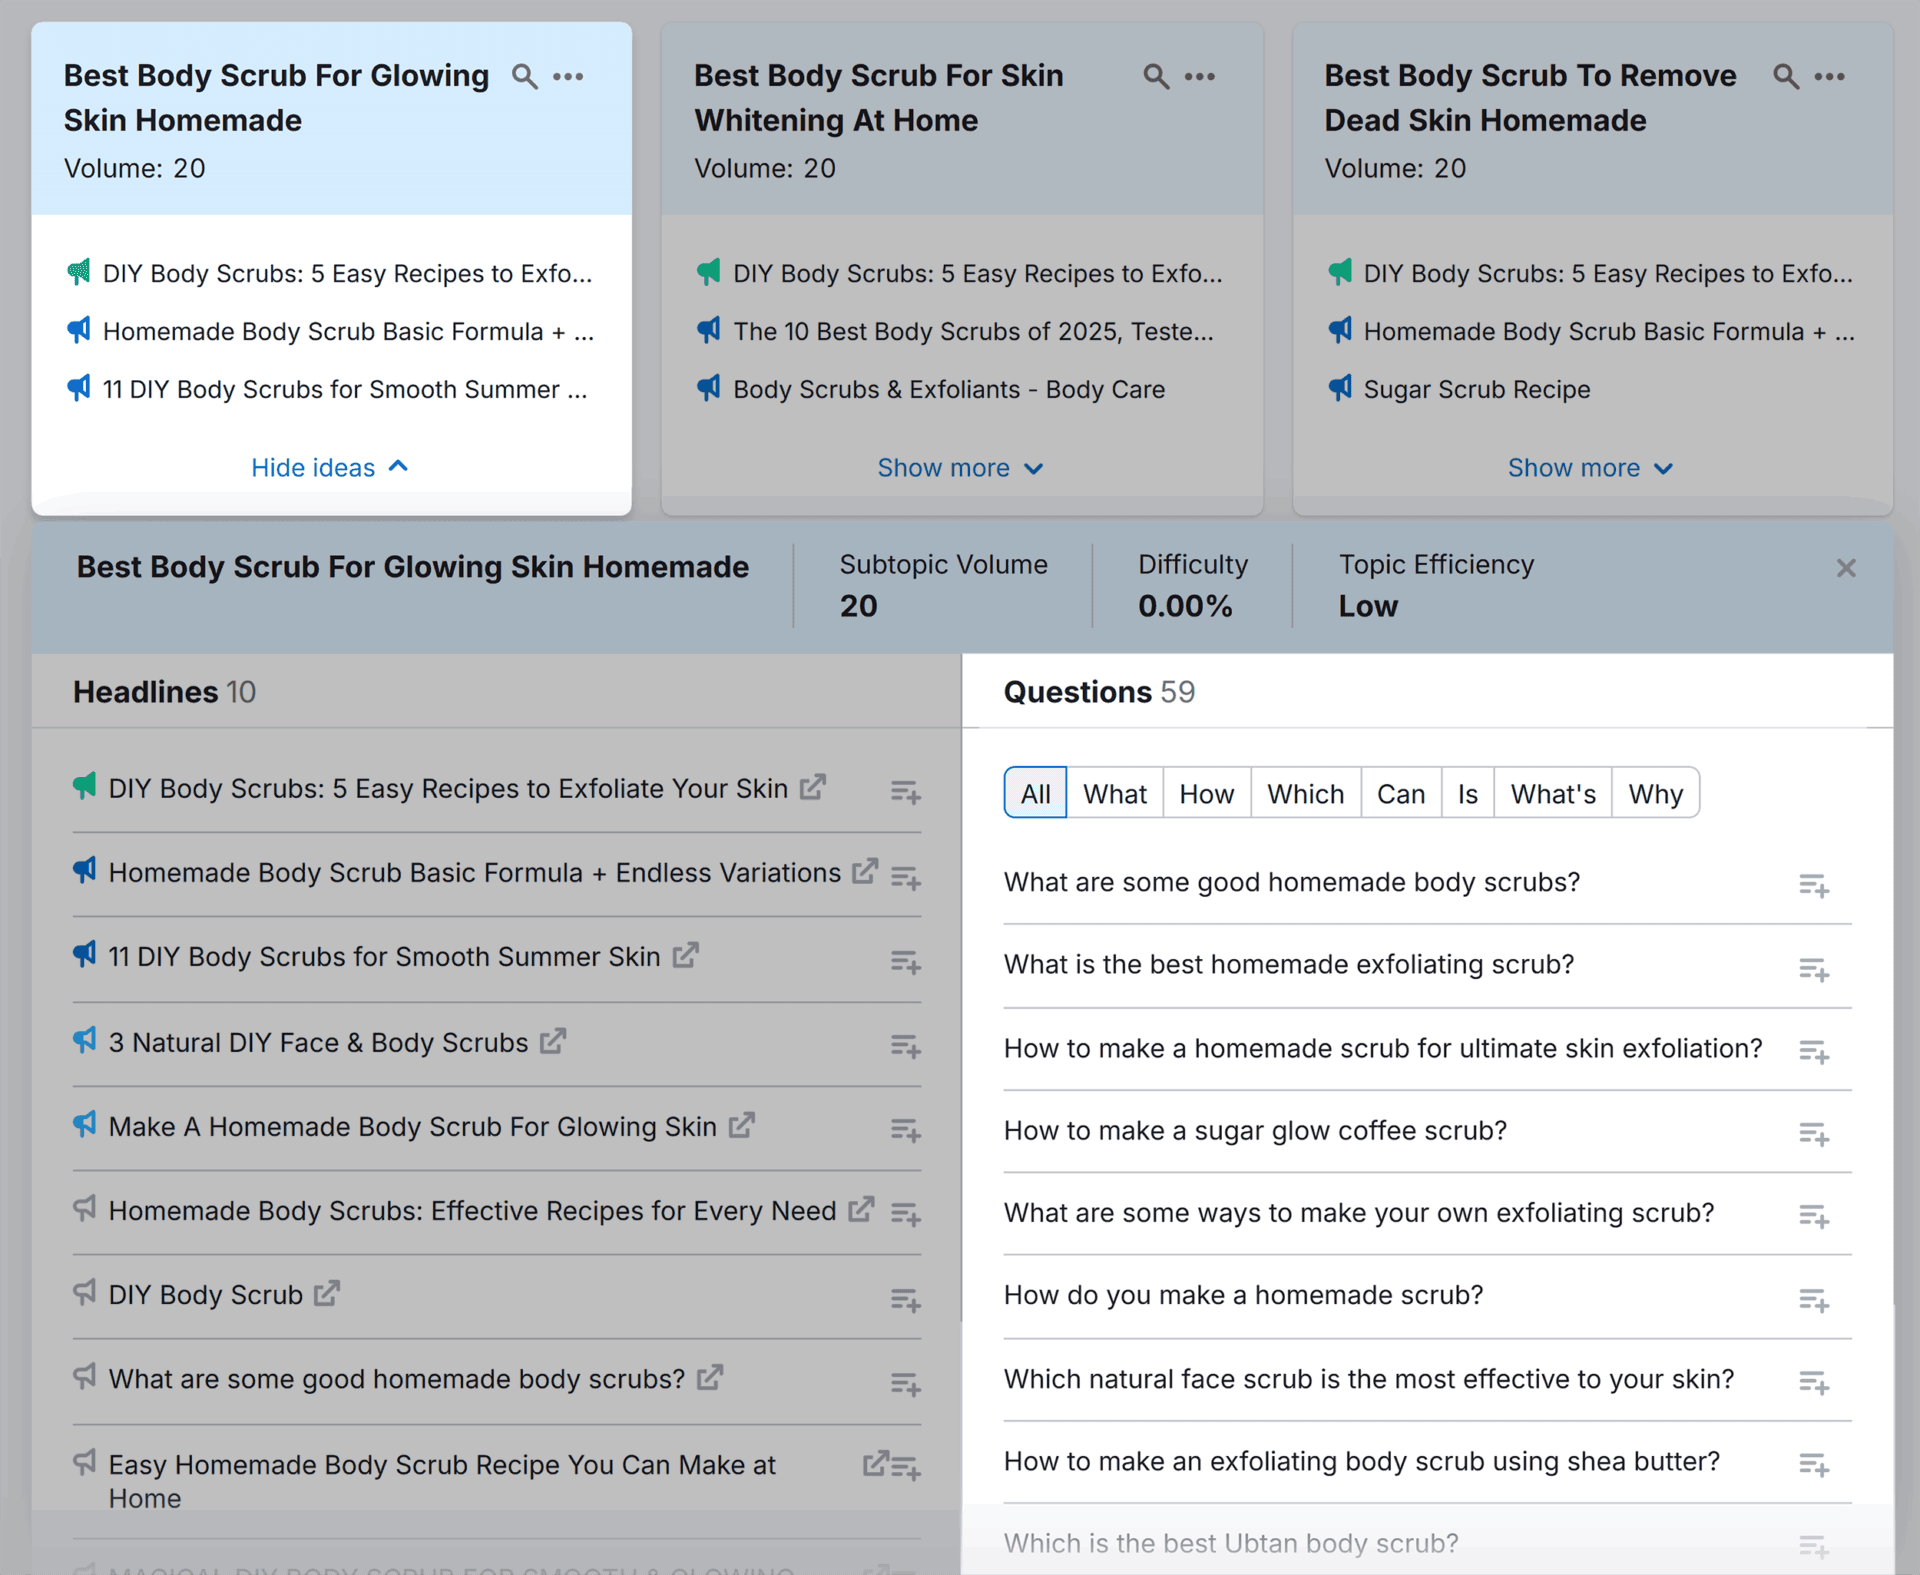
Task: Open external link for 'DIY Body Scrub' headline
Action: [327, 1293]
